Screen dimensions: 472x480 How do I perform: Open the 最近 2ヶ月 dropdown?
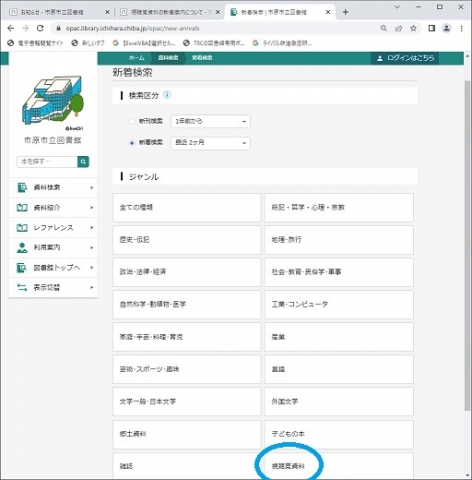point(211,143)
